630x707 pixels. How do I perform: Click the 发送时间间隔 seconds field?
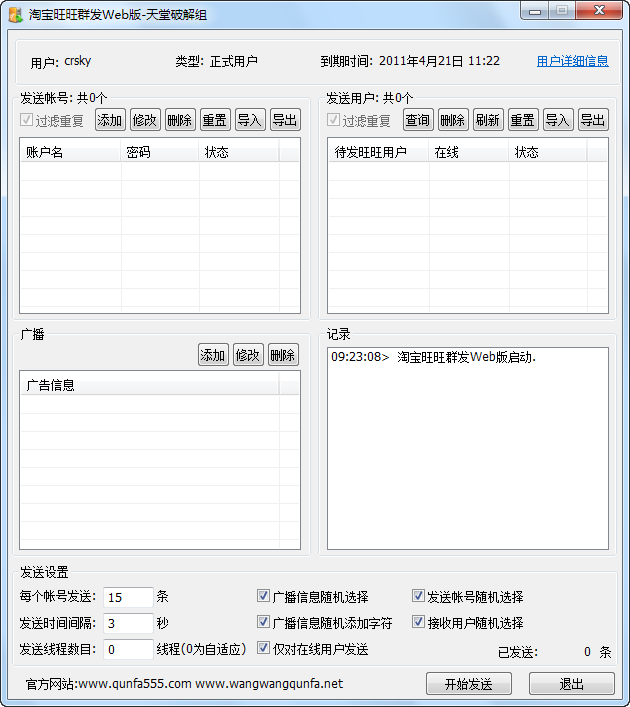(128, 623)
